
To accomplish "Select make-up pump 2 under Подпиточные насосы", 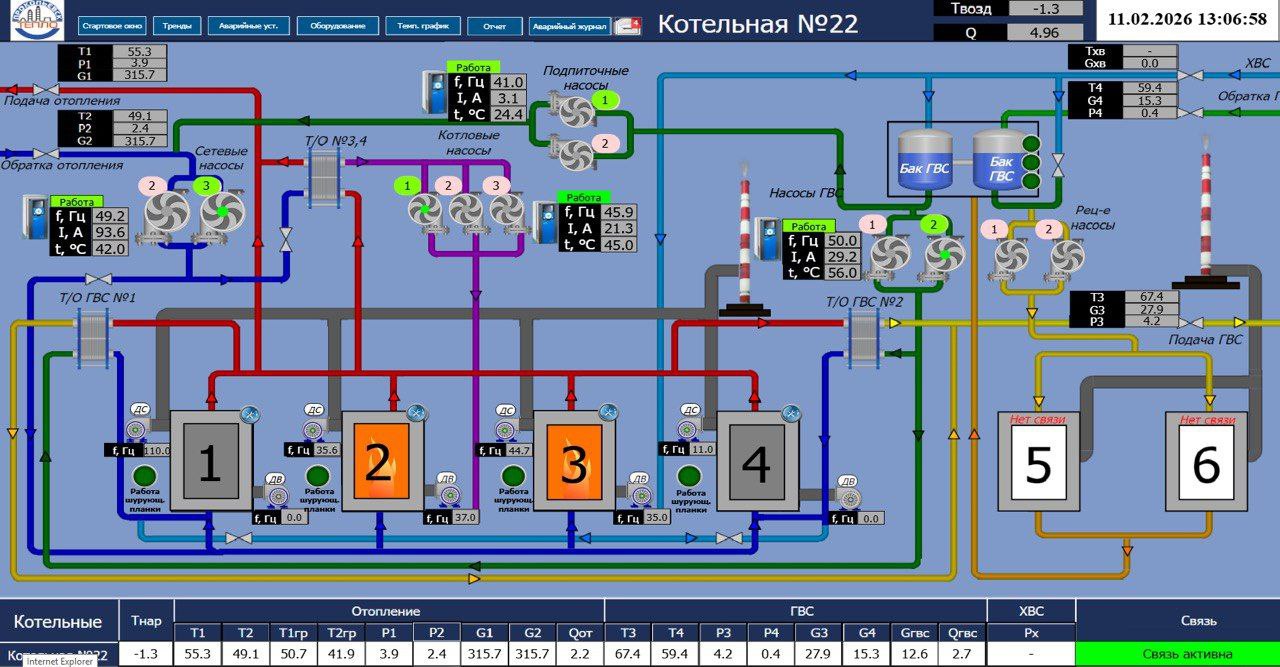I will [575, 154].
